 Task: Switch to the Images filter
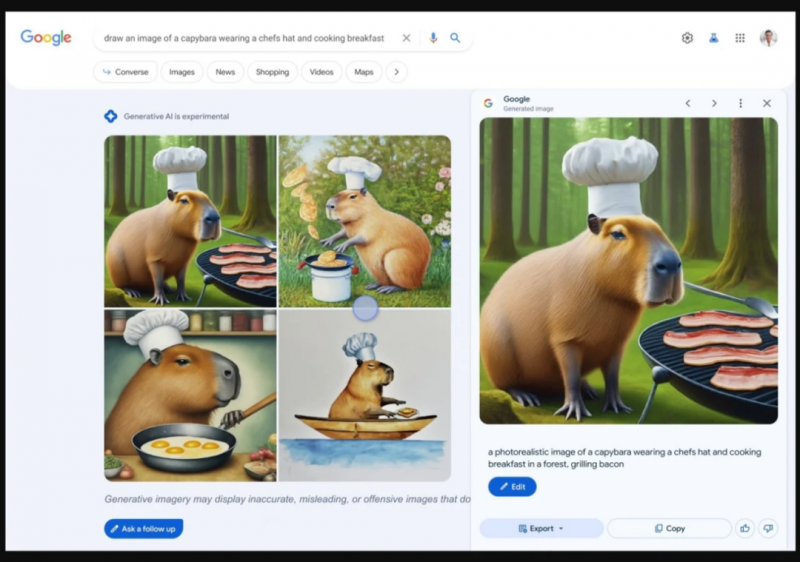pyautogui.click(x=182, y=72)
